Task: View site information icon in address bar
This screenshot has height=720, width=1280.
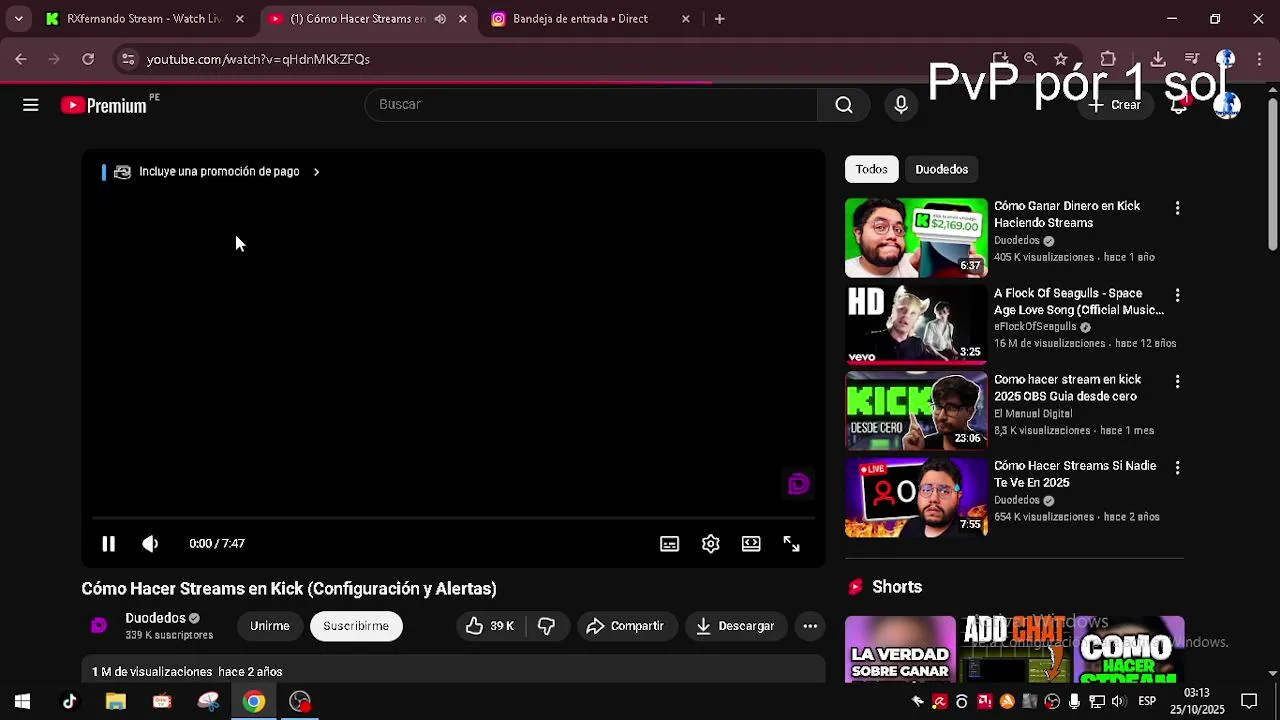Action: pyautogui.click(x=128, y=59)
